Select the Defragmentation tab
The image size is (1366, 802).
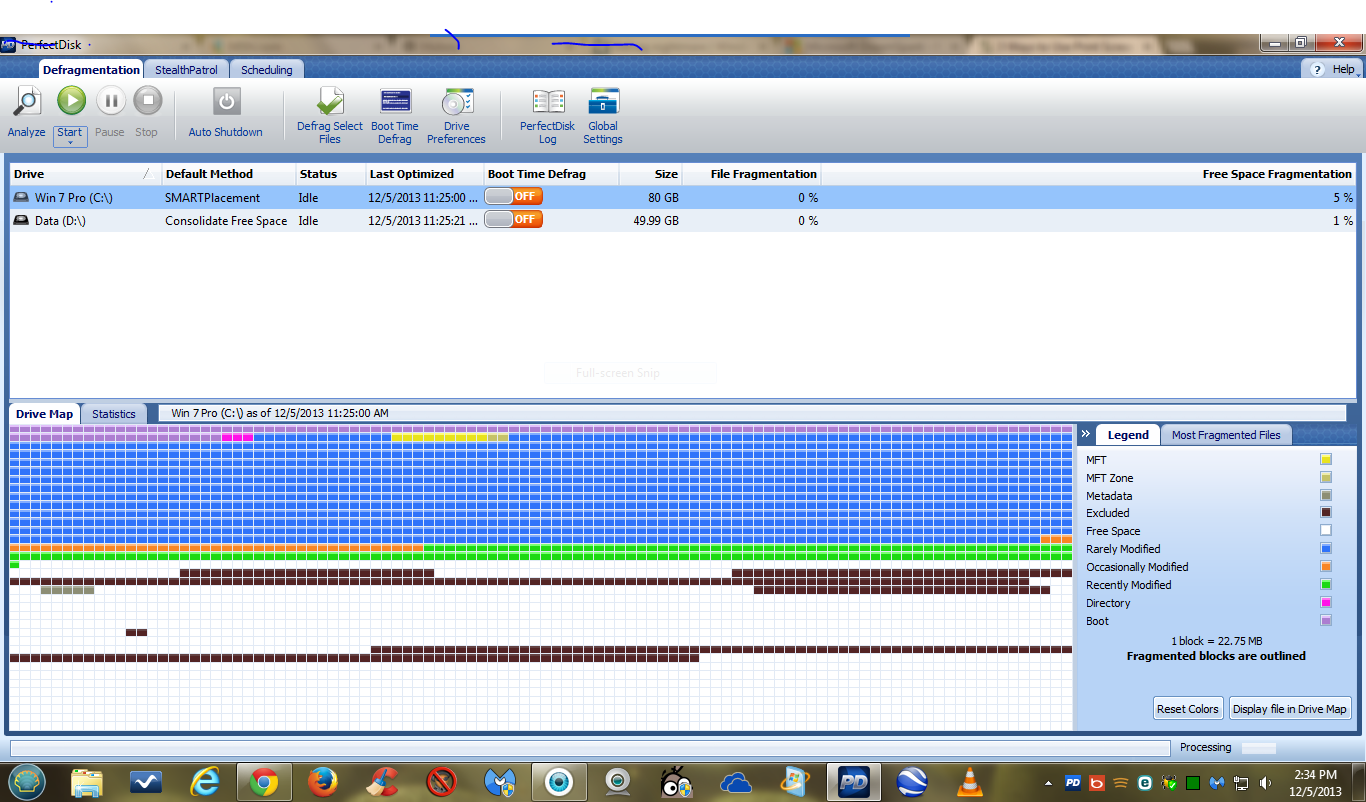(91, 70)
